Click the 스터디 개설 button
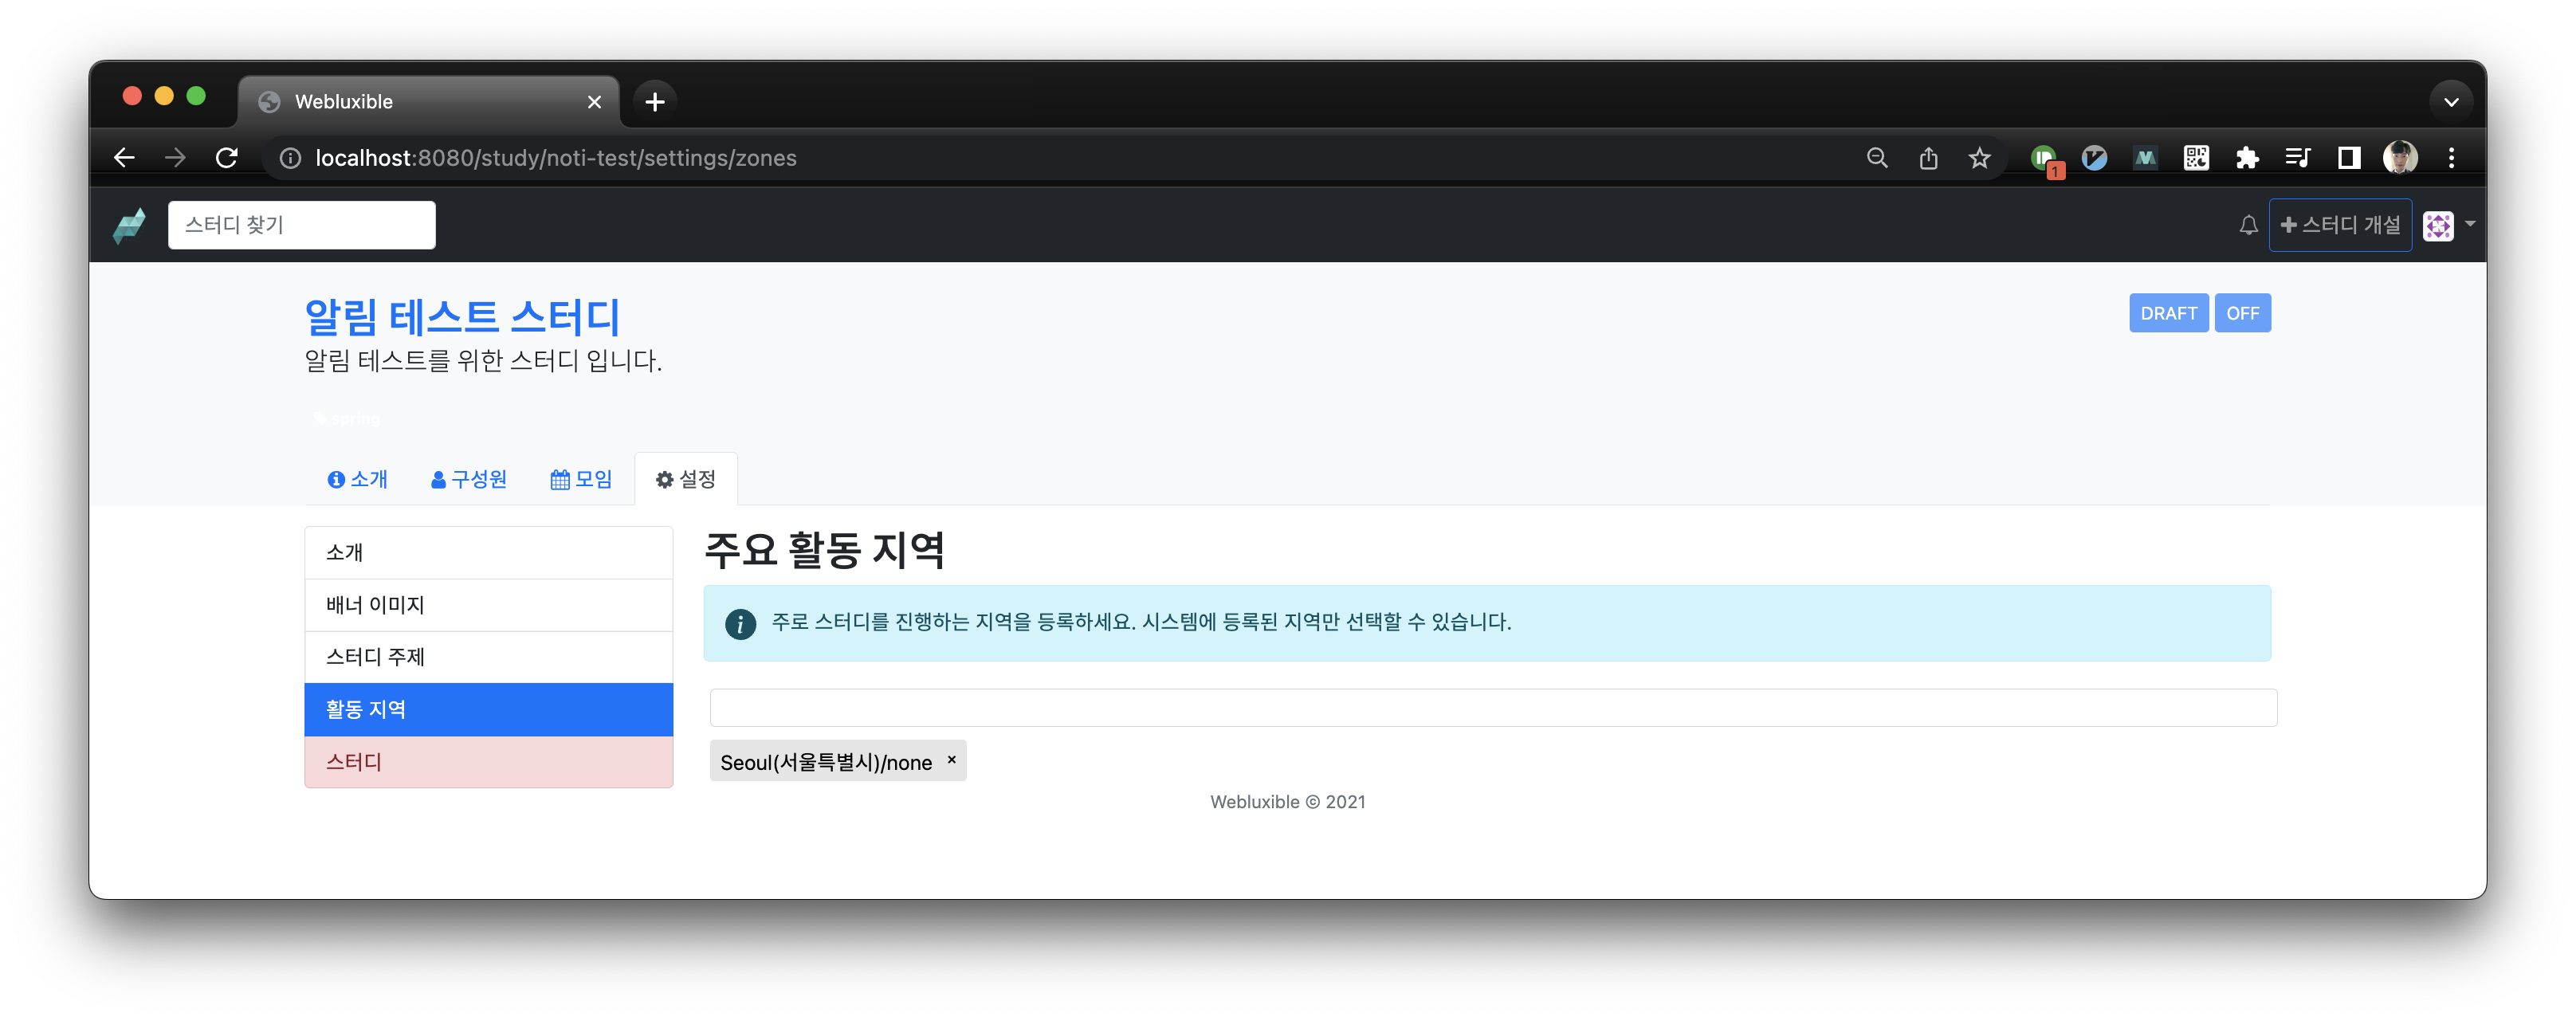Image resolution: width=2576 pixels, height=1017 pixels. pos(2339,225)
